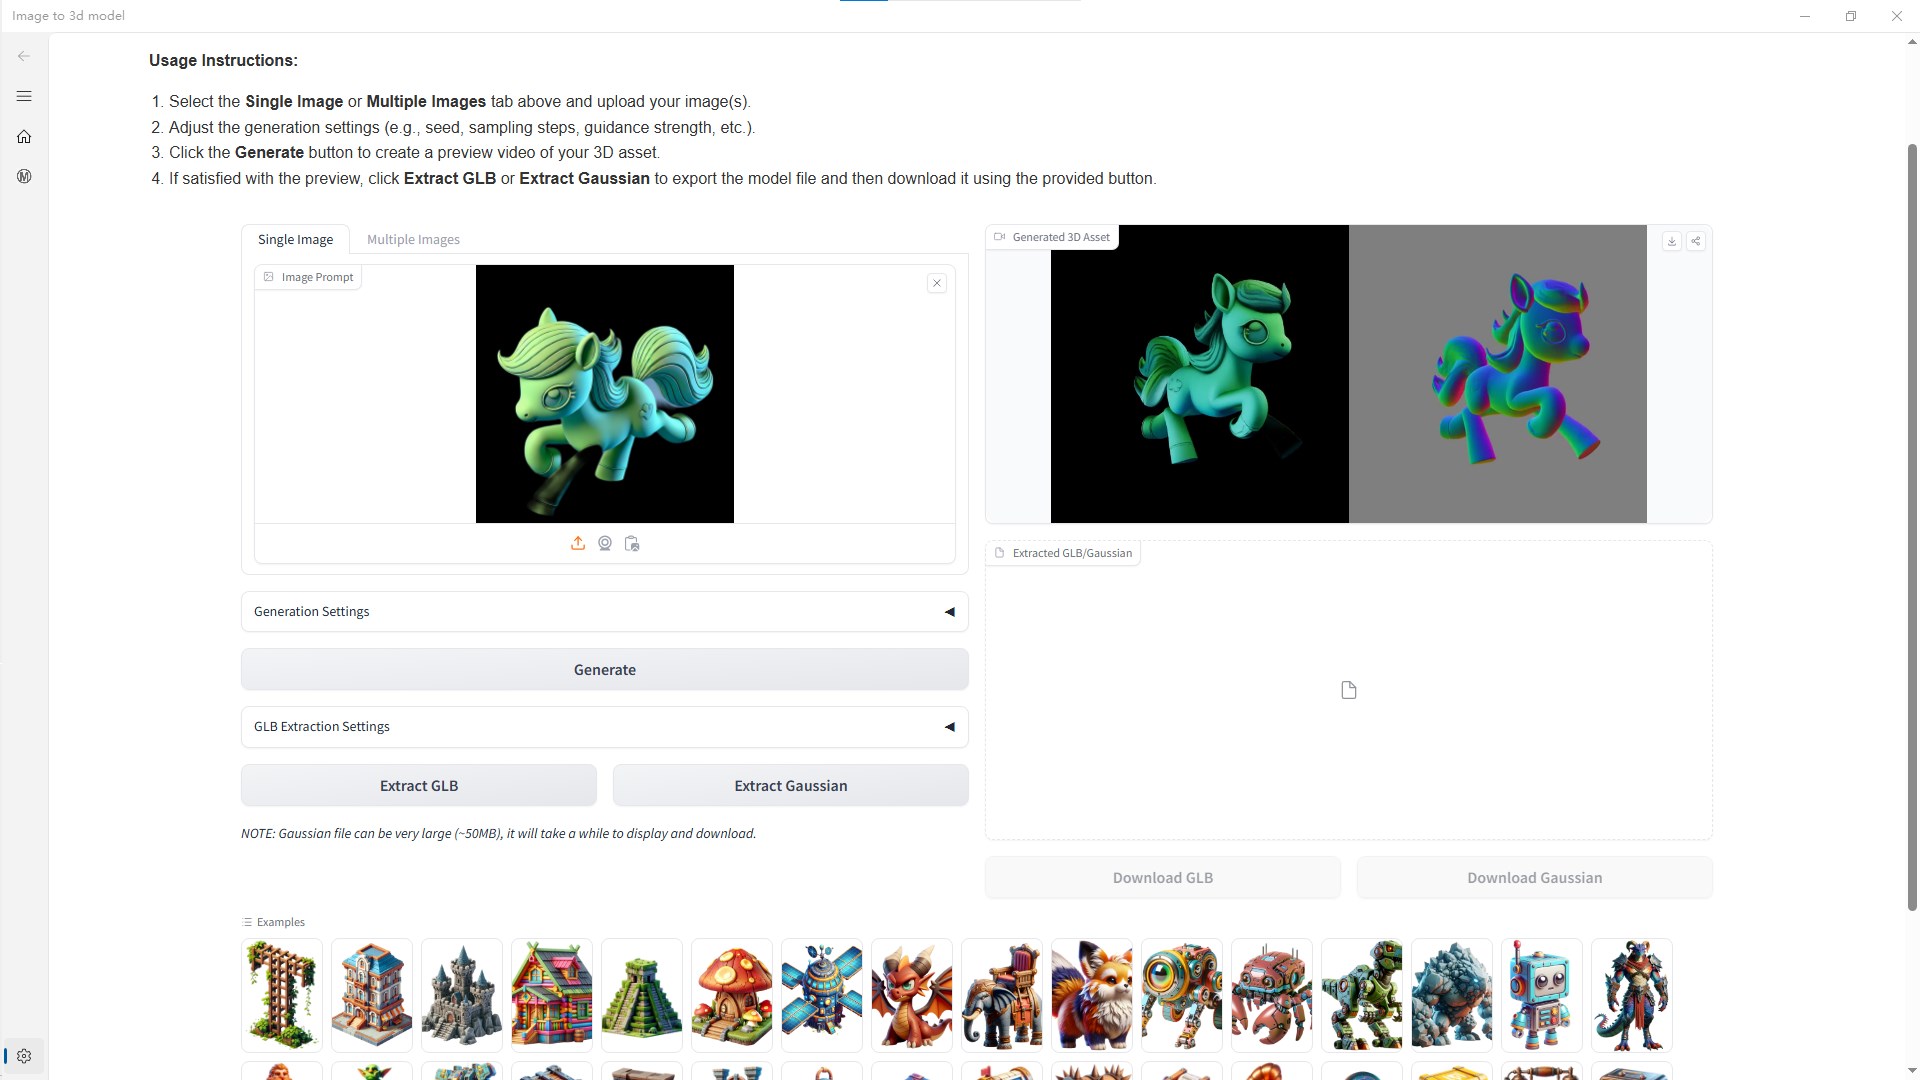Upload an image using the upload icon
This screenshot has height=1080, width=1920.
pyautogui.click(x=578, y=543)
